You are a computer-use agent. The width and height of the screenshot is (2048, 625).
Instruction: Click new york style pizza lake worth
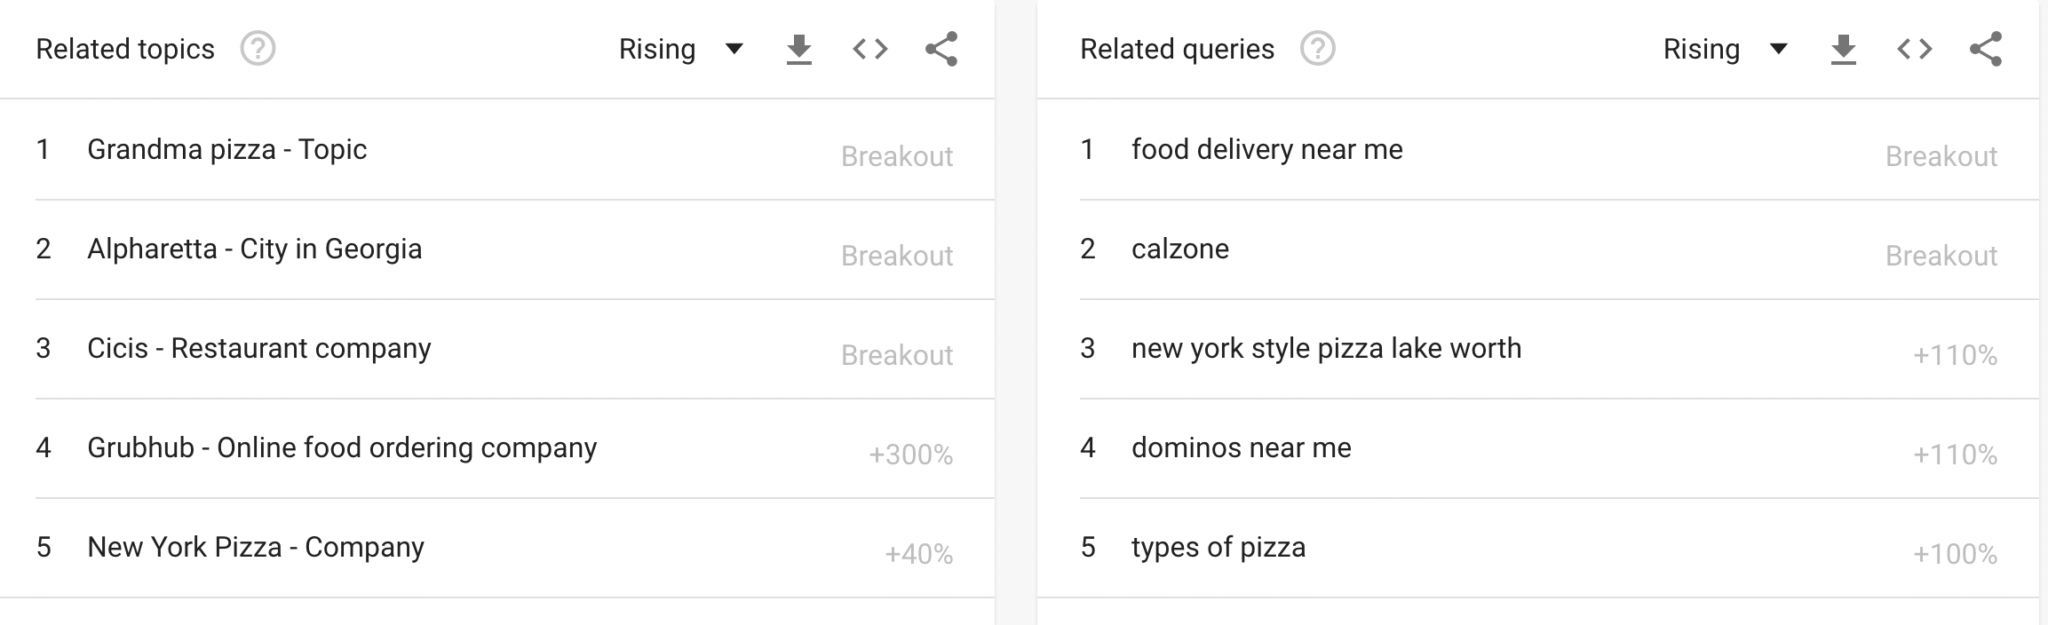(1326, 349)
